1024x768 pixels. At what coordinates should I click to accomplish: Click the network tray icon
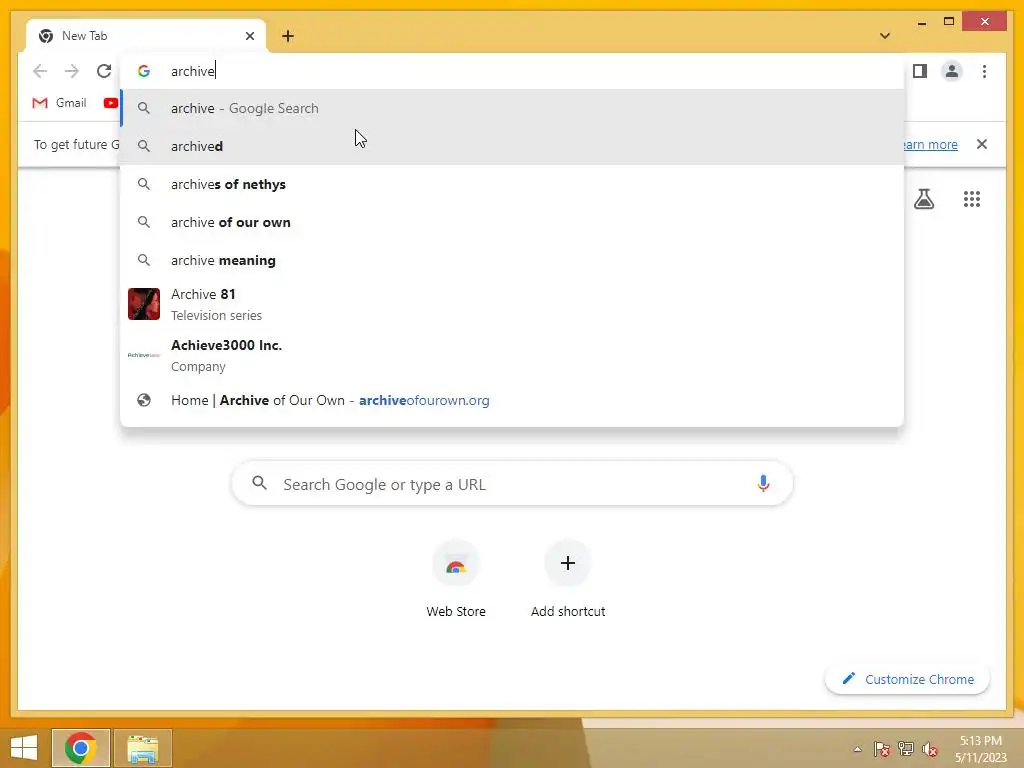pos(906,749)
